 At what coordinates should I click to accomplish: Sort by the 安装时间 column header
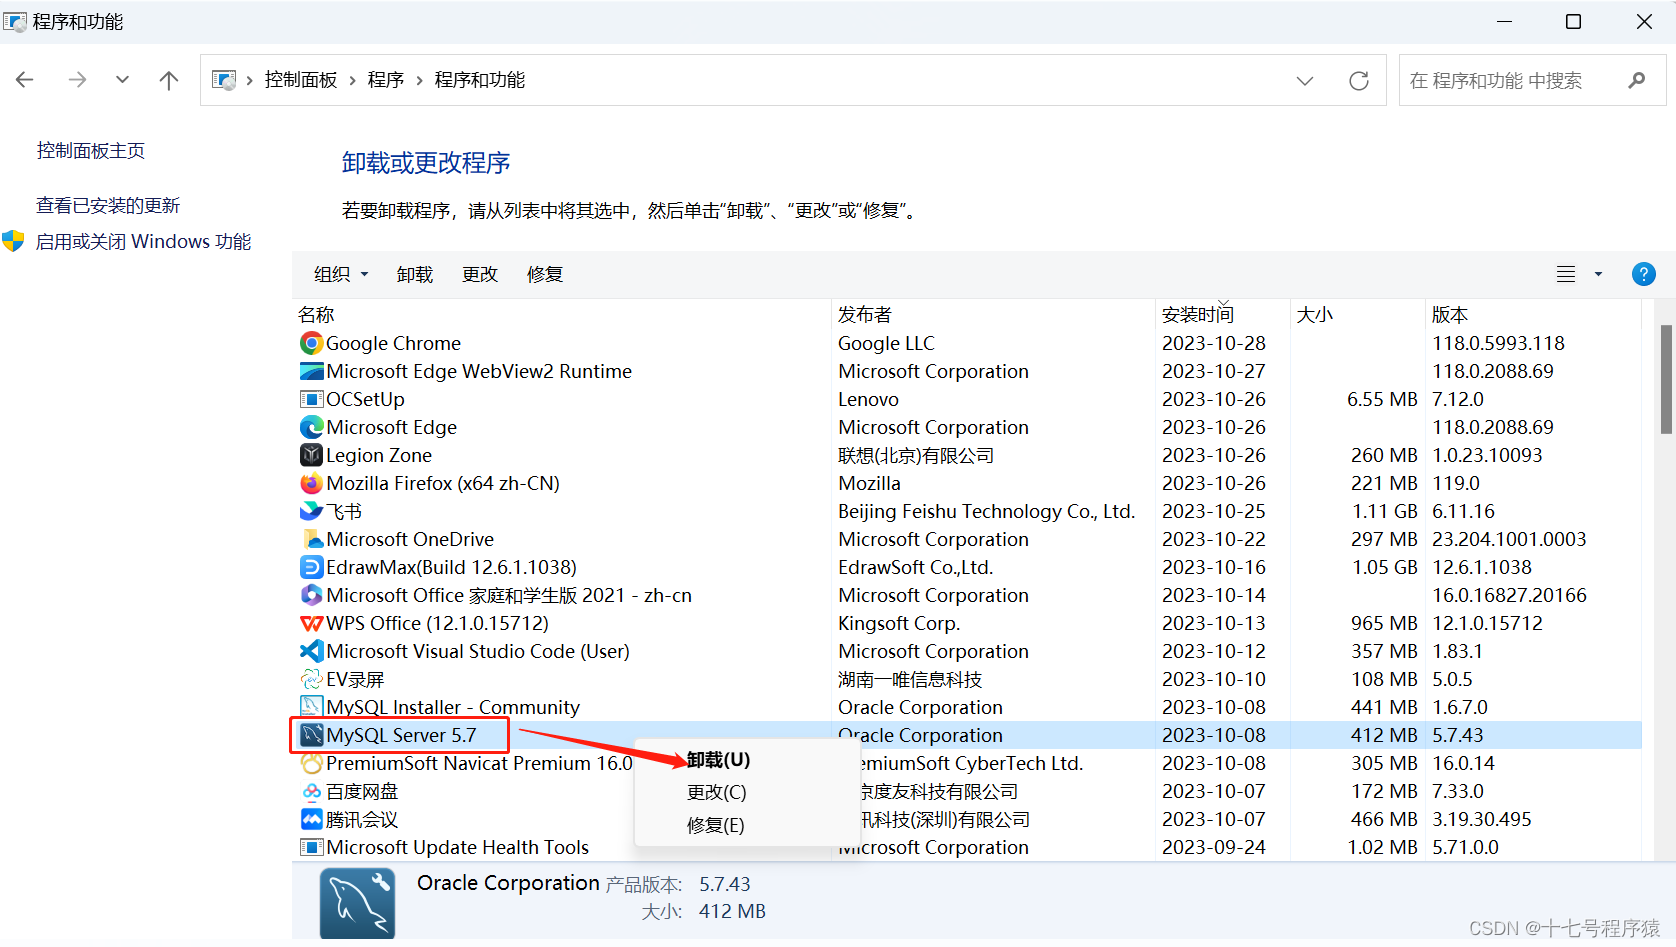[1223, 315]
